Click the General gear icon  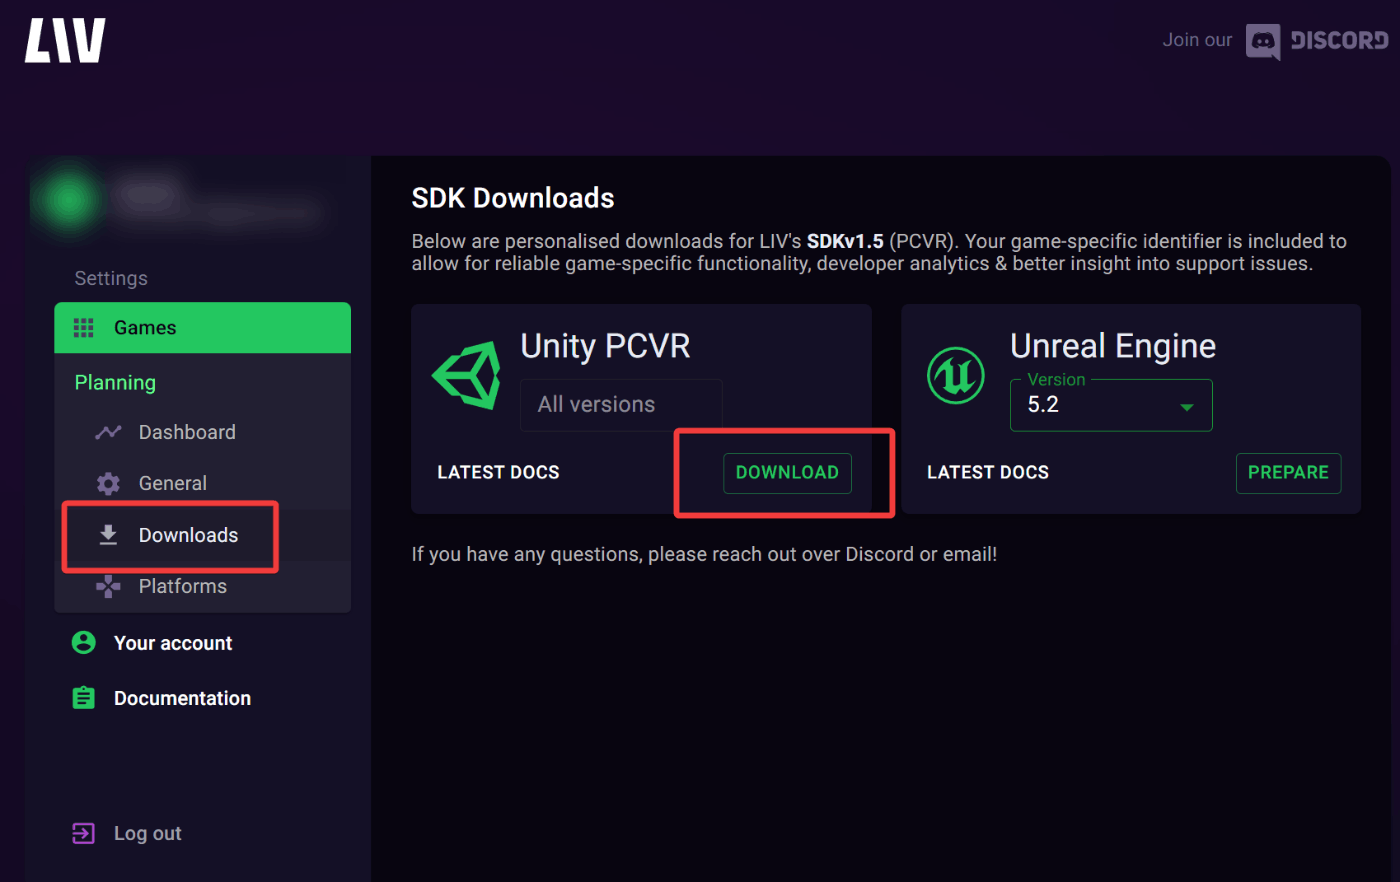coord(108,484)
